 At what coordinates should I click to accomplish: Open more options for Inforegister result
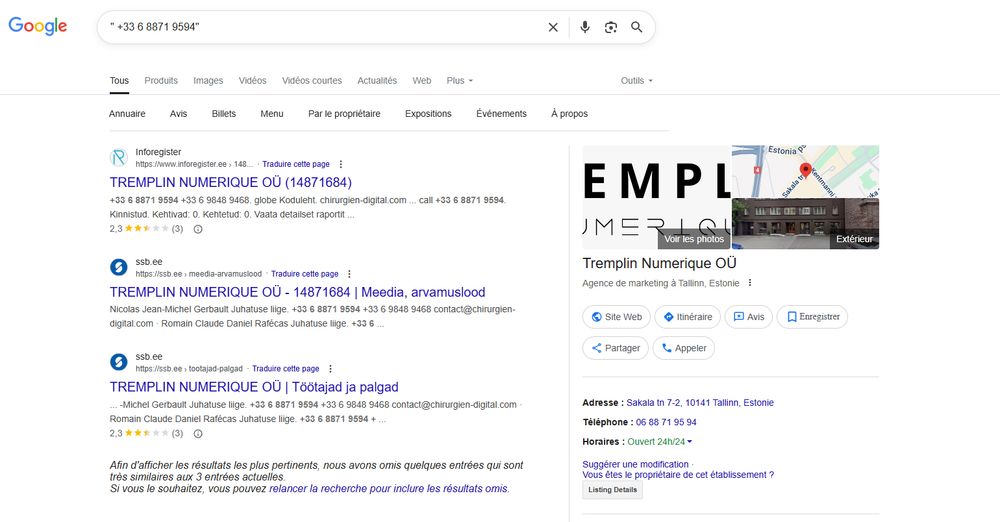pos(341,164)
